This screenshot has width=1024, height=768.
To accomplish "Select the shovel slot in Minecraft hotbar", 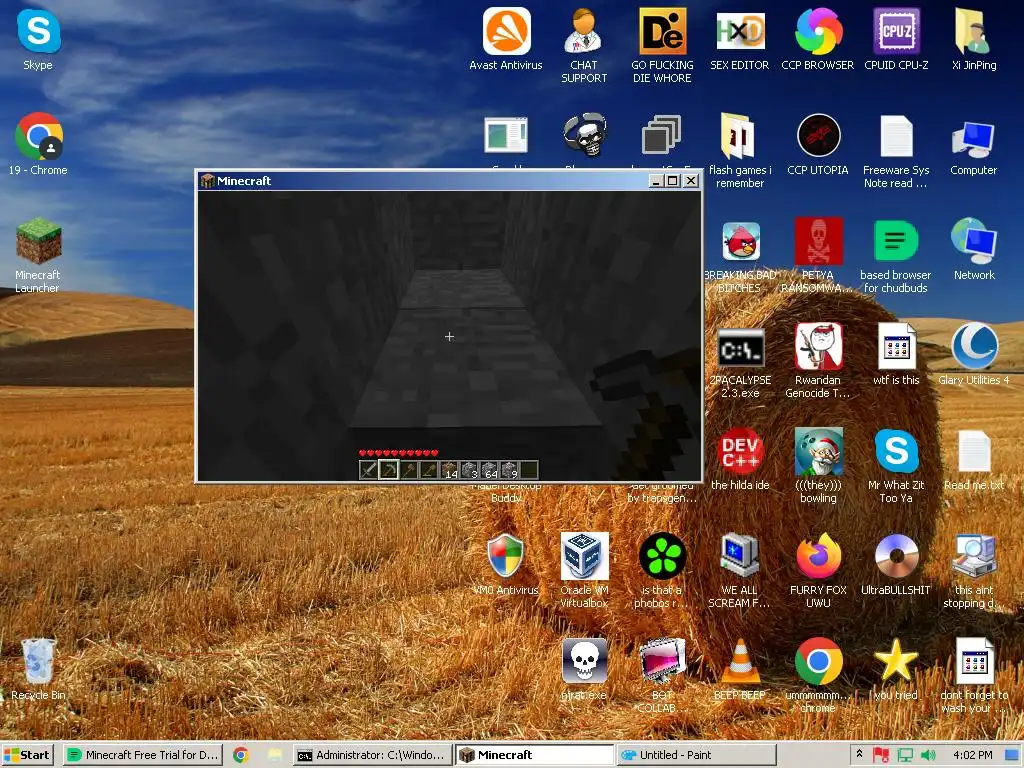I will [x=429, y=470].
